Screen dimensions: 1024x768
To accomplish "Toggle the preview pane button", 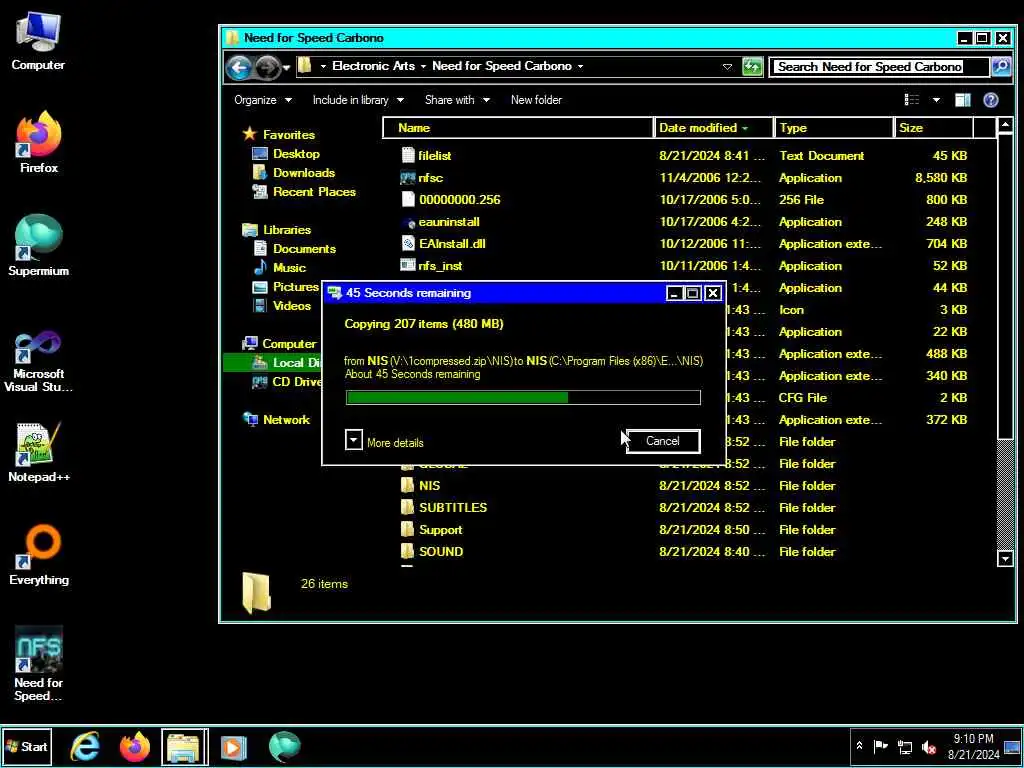I will tap(963, 100).
